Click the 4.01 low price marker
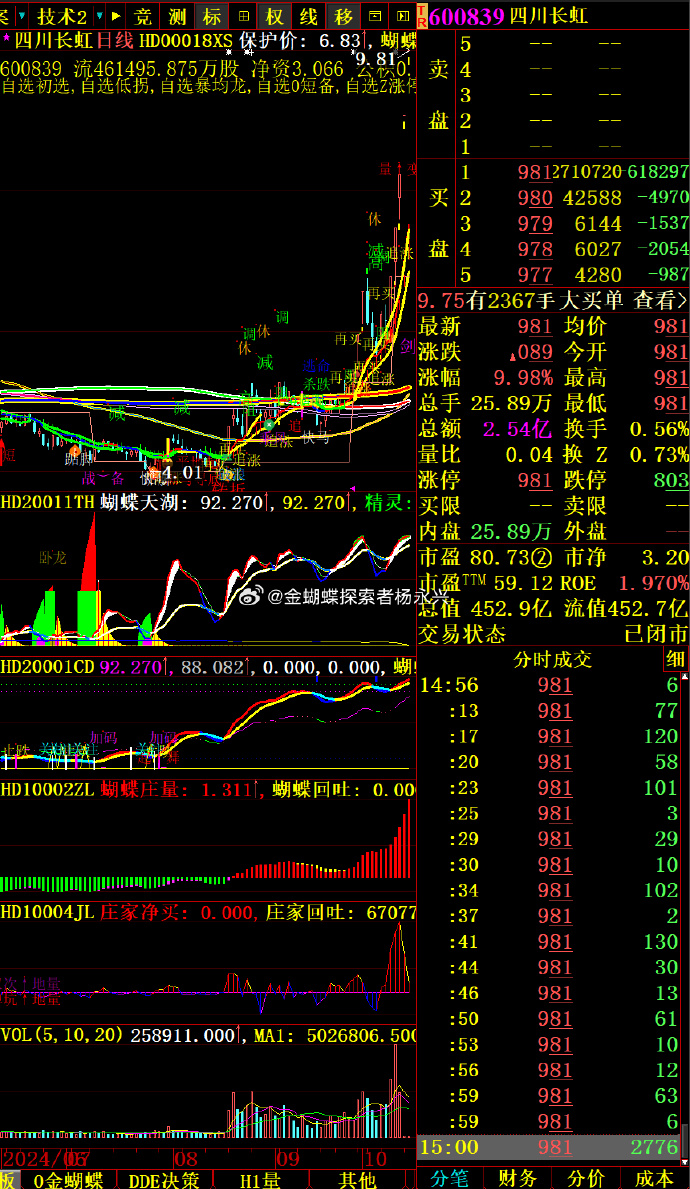Screen dimensions: 690x1189 [182, 472]
